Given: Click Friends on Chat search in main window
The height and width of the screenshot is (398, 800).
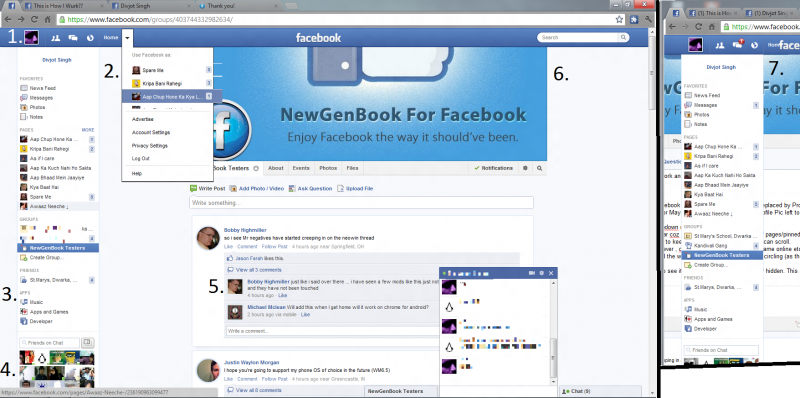Looking at the screenshot, I should pos(49,343).
